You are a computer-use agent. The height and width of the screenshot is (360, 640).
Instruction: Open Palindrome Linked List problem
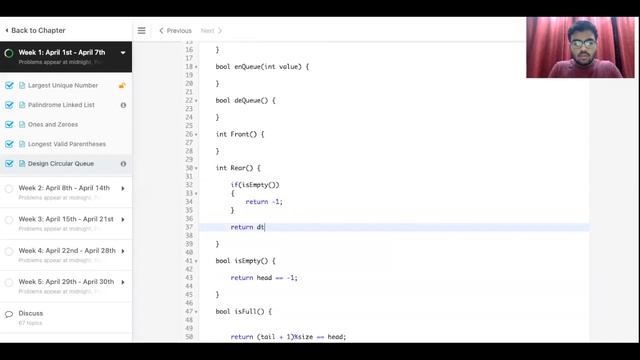[x=61, y=105]
